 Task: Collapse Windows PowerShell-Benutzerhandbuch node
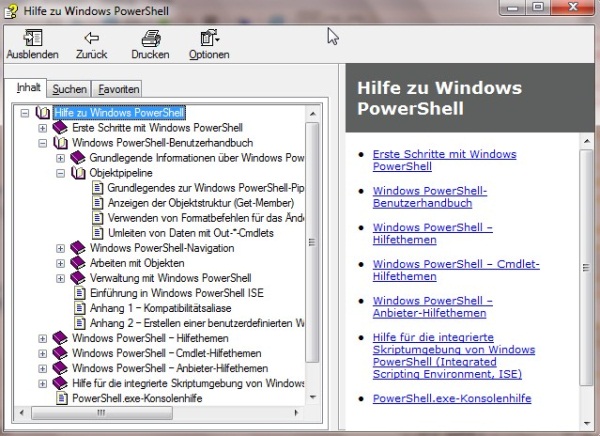(x=42, y=143)
